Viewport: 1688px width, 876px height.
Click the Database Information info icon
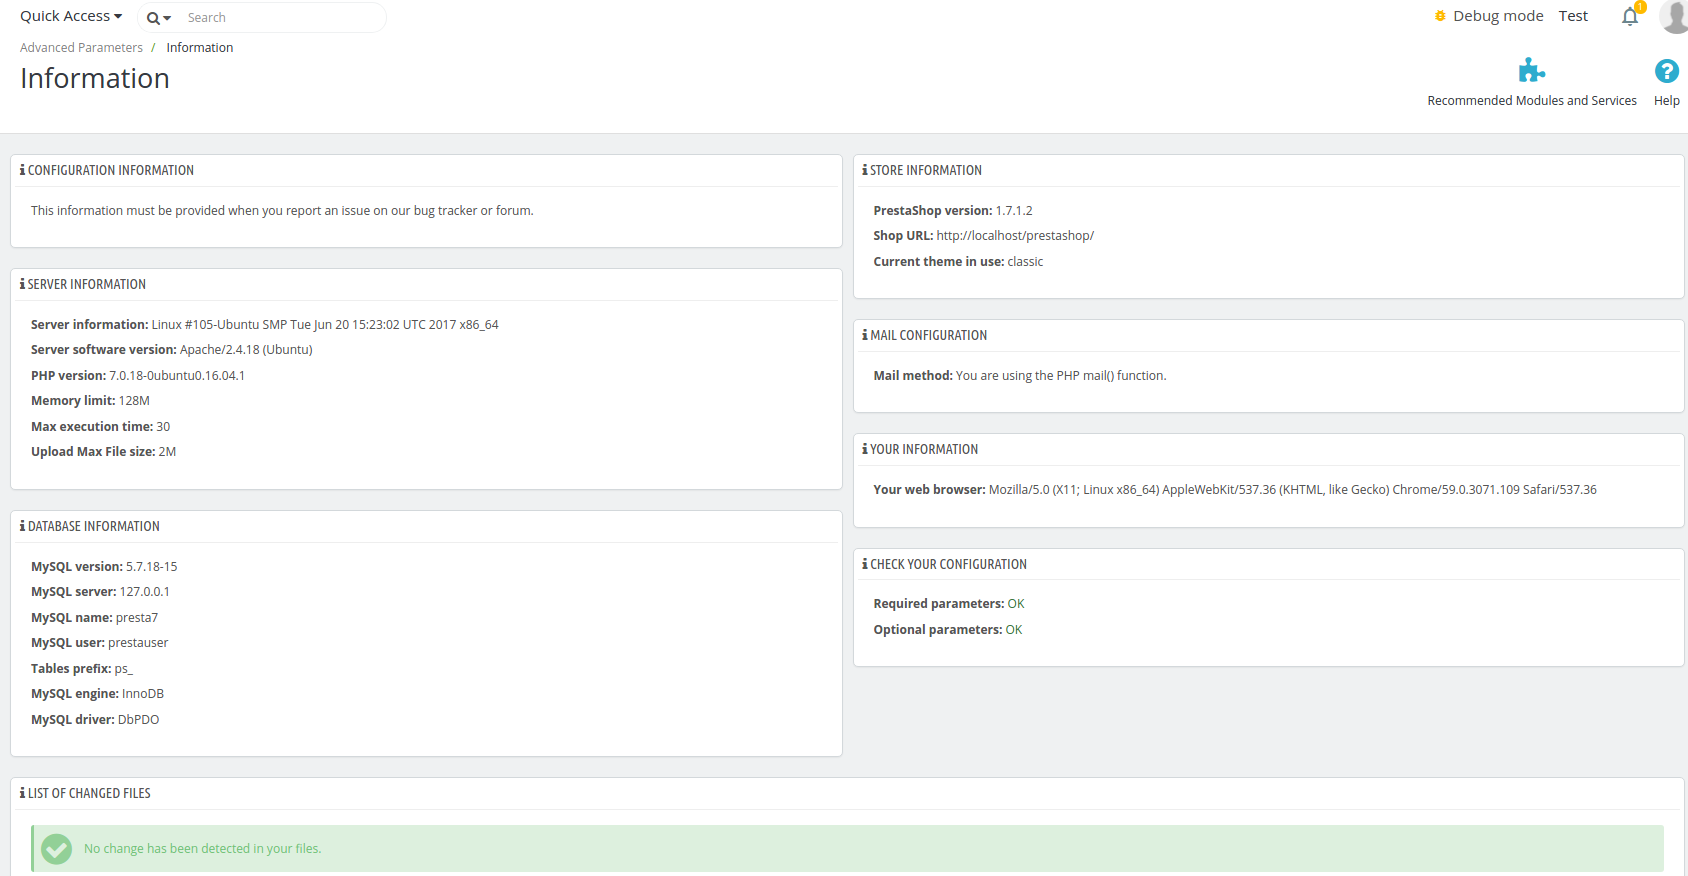click(23, 526)
